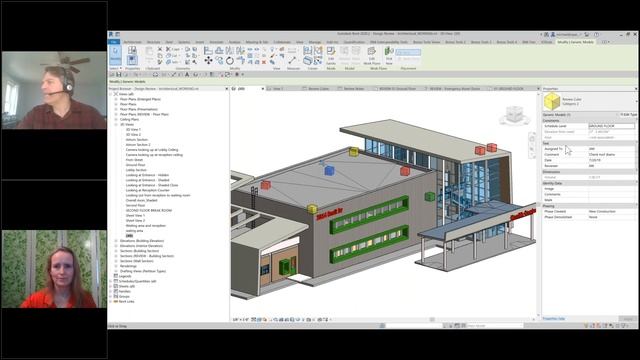Click the Measure tool in Measure panel

pos(292,60)
